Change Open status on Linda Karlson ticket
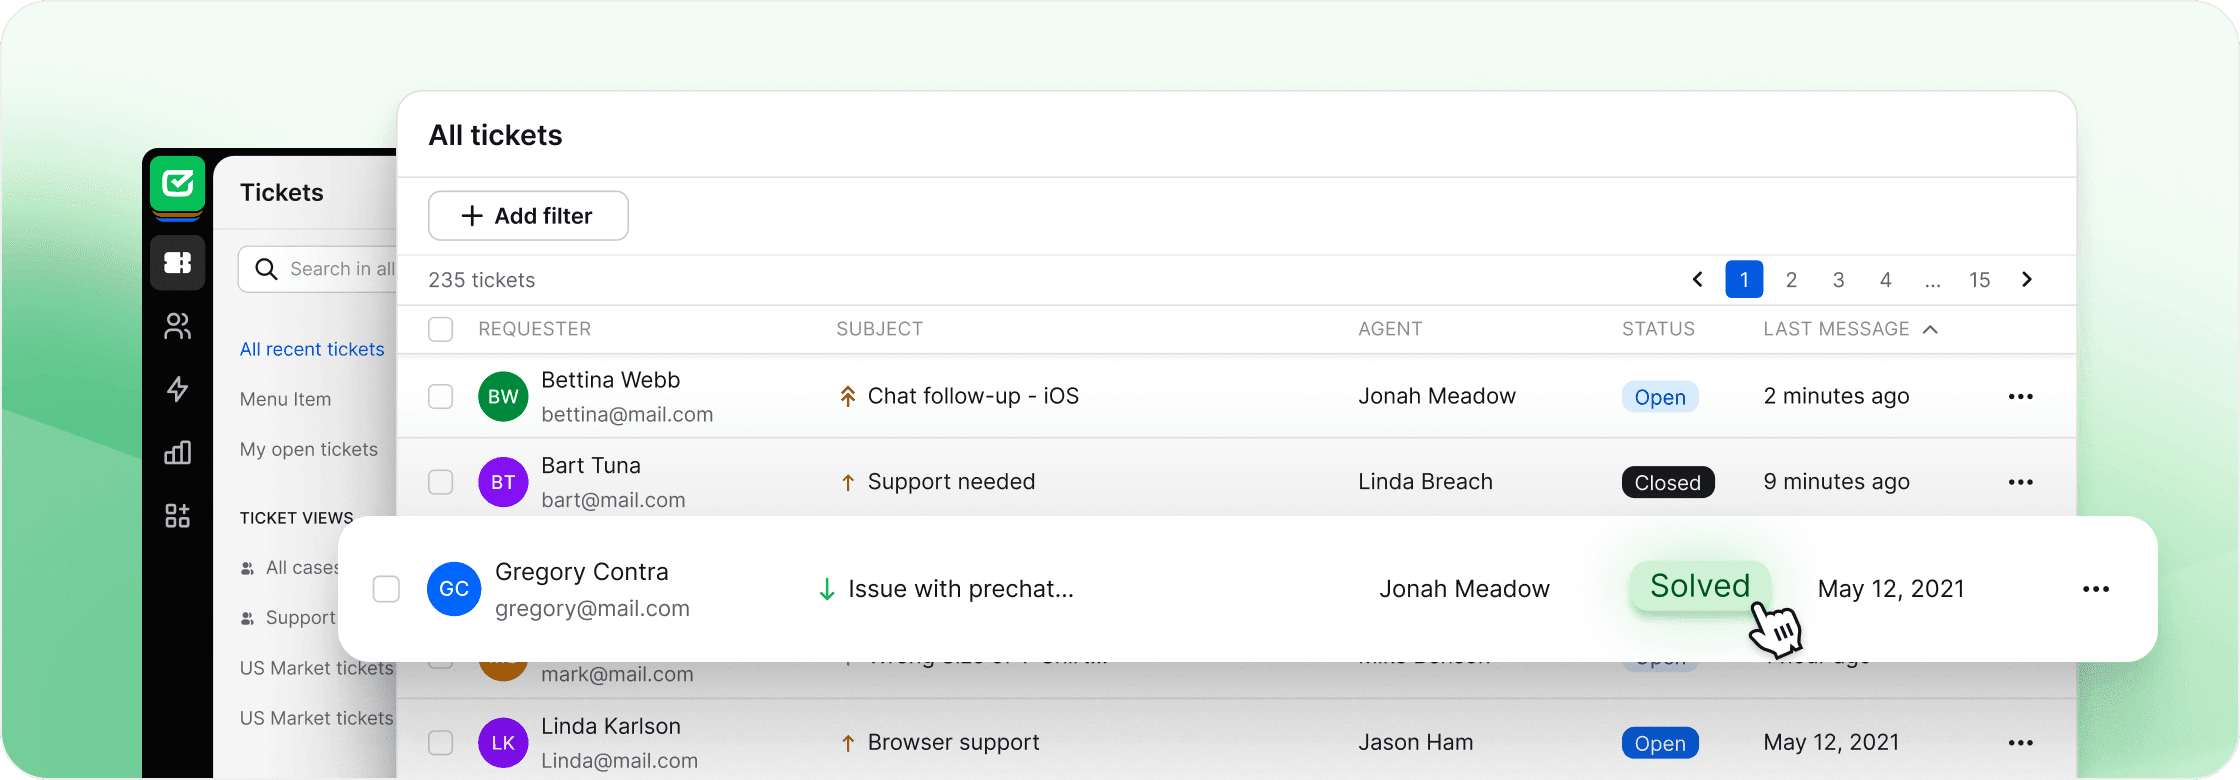The image size is (2240, 780). (x=1660, y=743)
